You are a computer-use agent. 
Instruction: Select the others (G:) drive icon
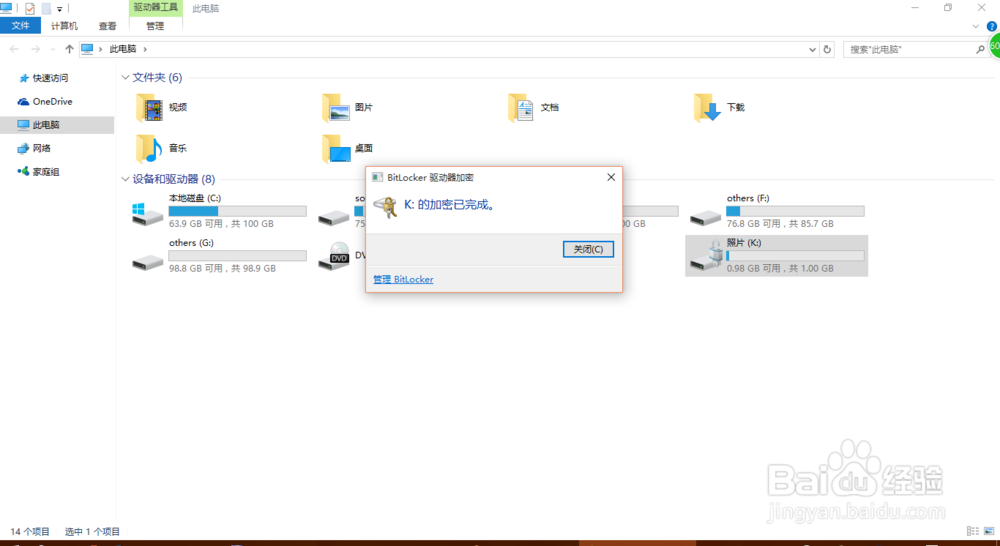point(147,261)
